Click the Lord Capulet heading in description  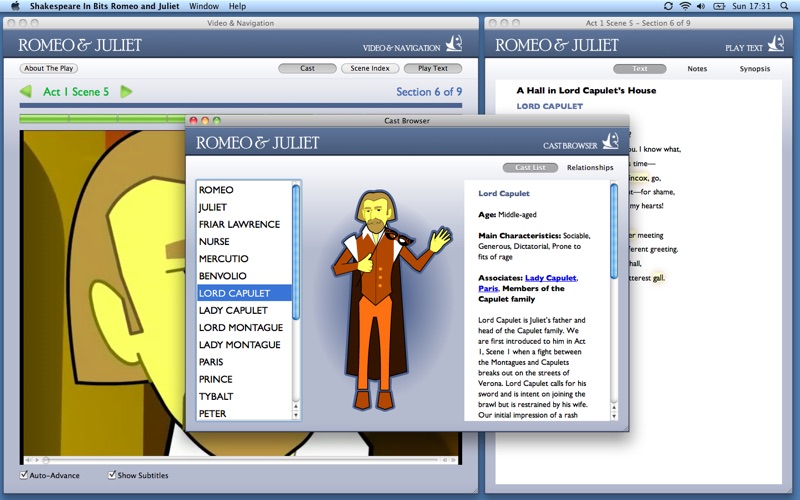[x=504, y=193]
